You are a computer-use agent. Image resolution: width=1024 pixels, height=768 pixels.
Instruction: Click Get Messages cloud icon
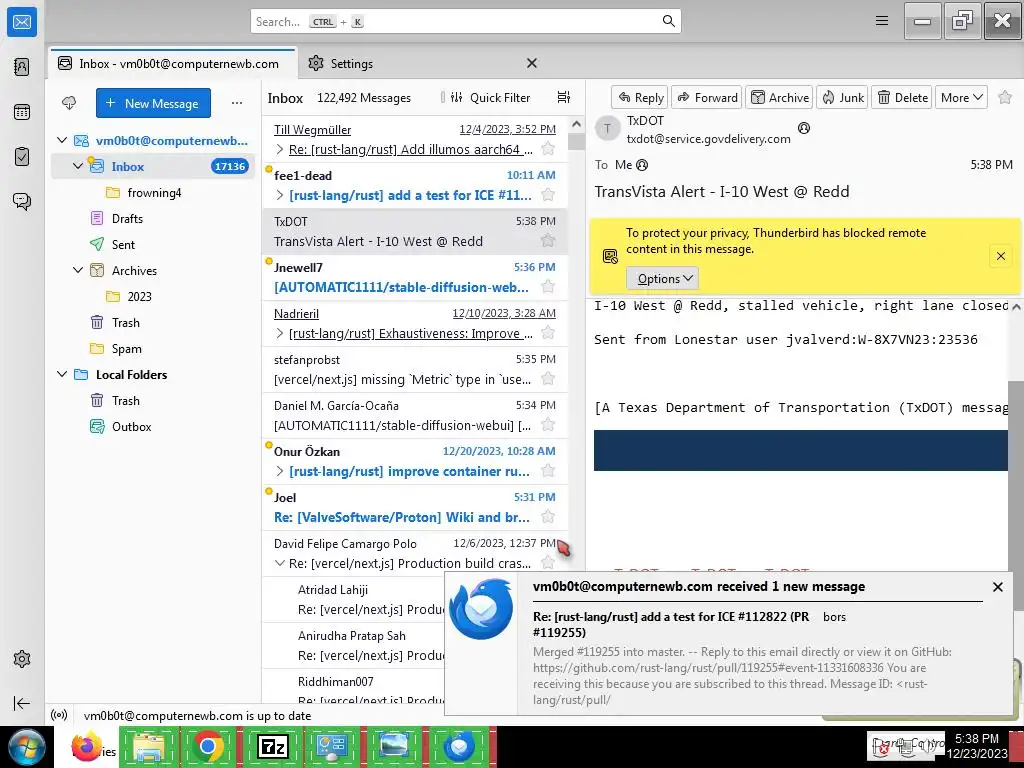tap(69, 103)
